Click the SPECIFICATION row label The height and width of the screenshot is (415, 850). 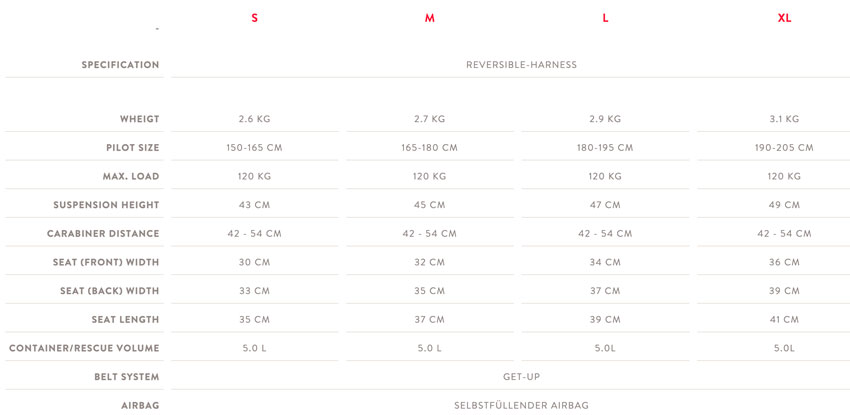[x=120, y=64]
